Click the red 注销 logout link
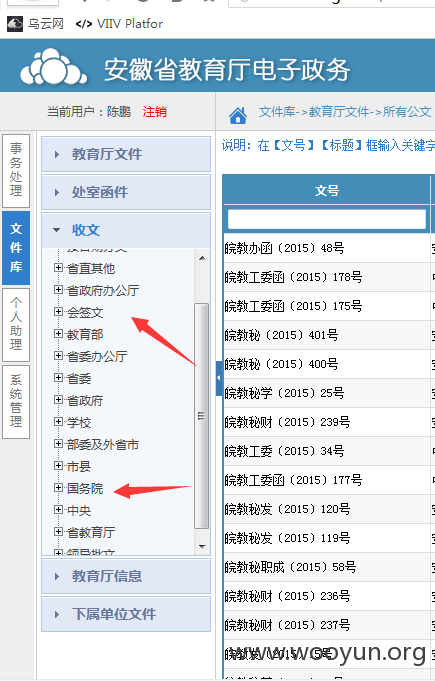The width and height of the screenshot is (435, 681). coord(155,112)
